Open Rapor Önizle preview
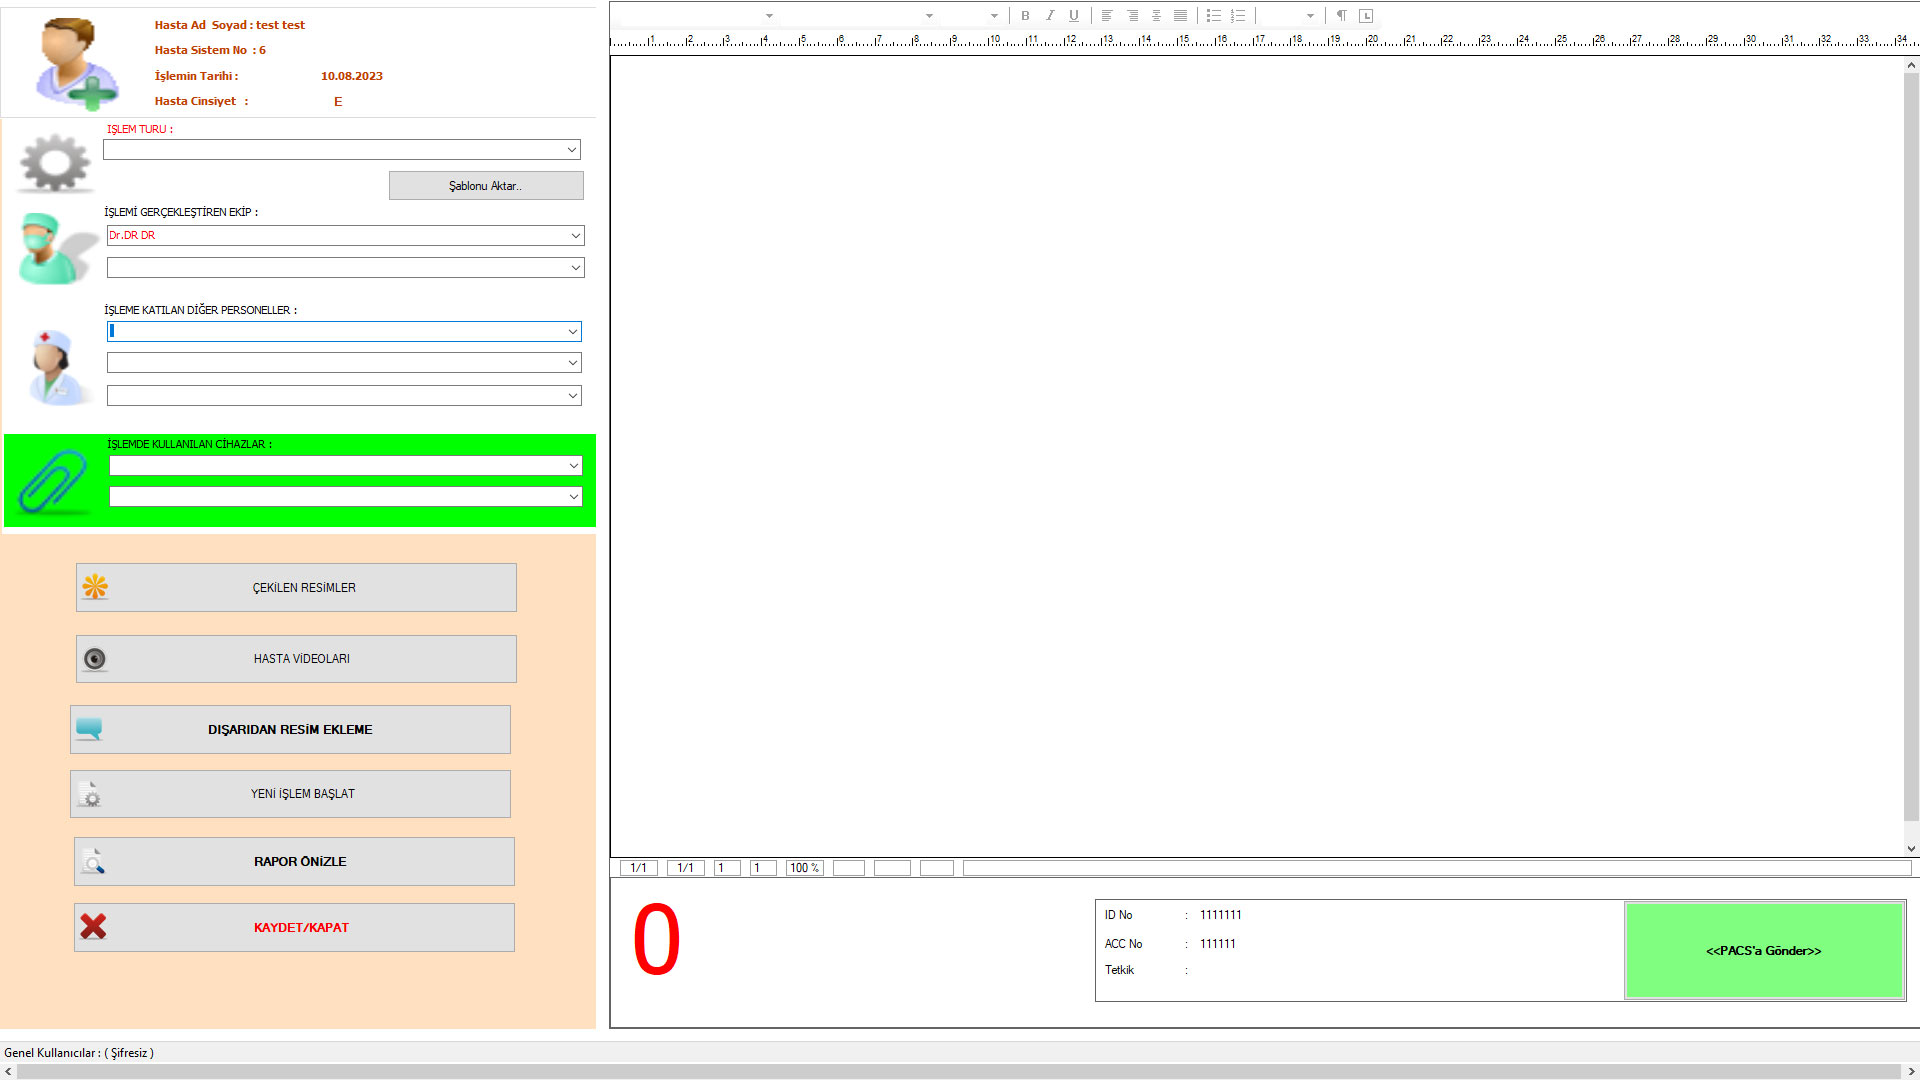This screenshot has height=1080, width=1920. tap(294, 862)
